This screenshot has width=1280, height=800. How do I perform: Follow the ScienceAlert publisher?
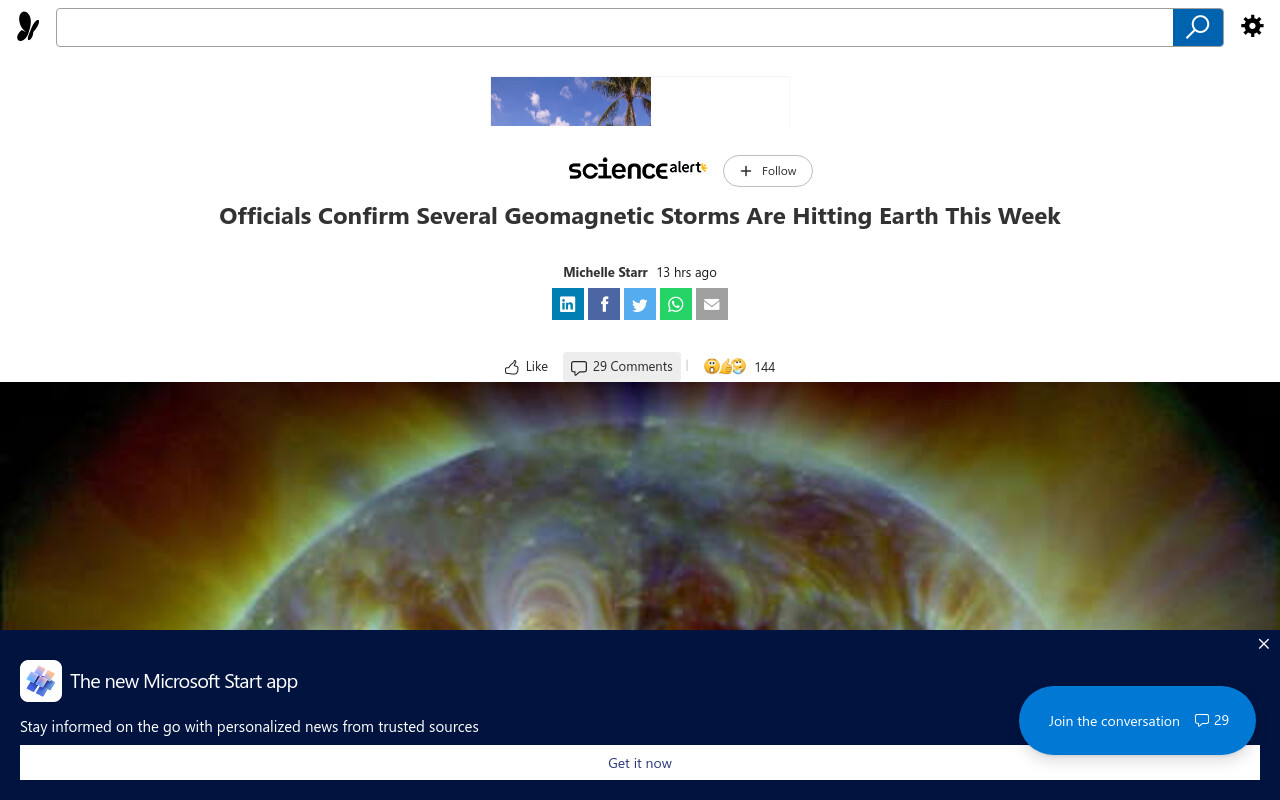pos(768,171)
